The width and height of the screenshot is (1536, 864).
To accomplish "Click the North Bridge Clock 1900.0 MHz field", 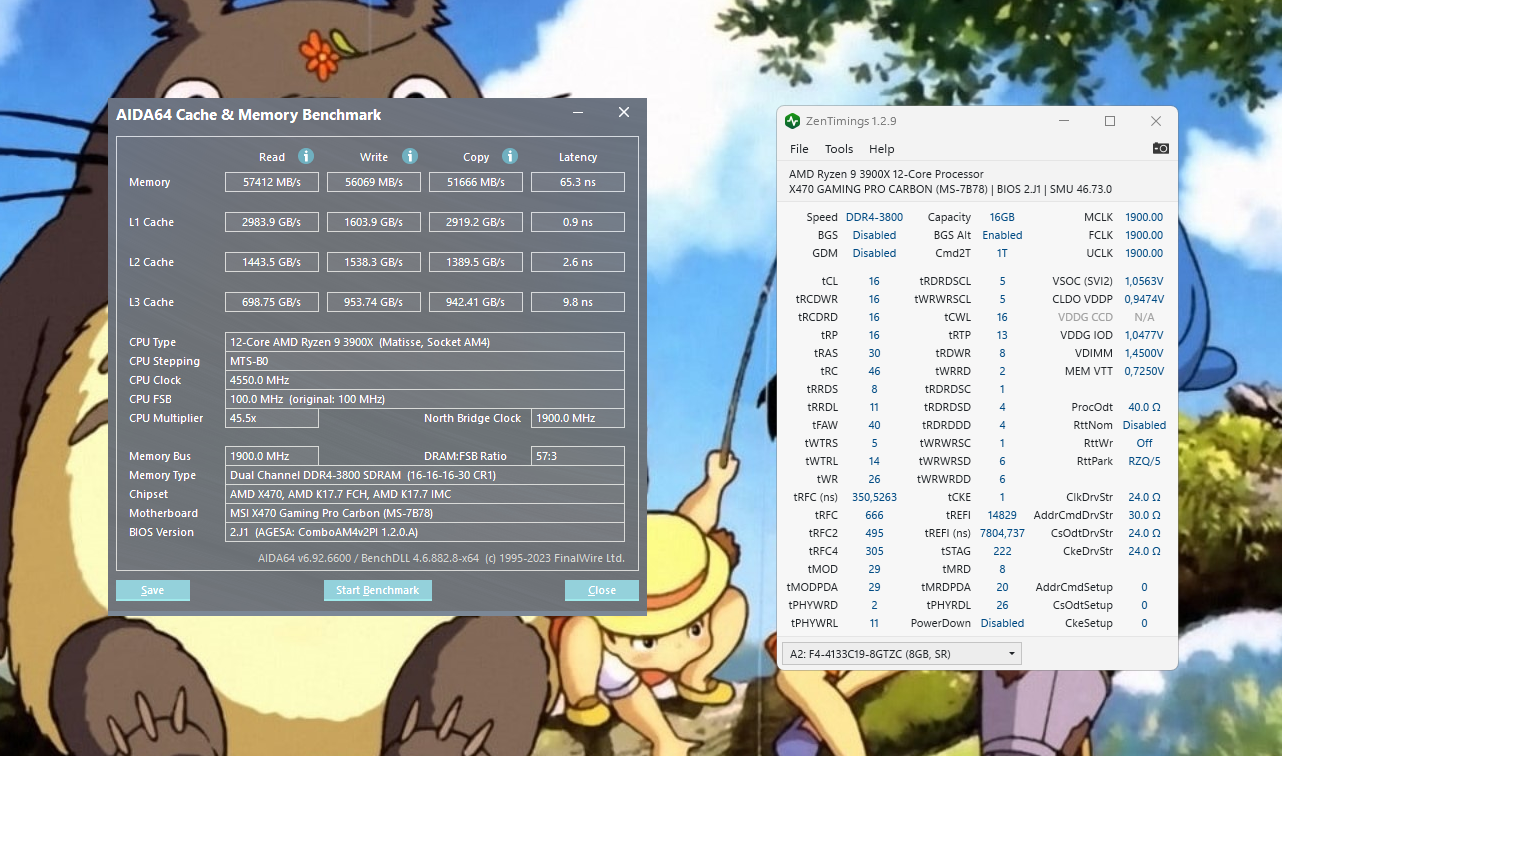I will click(578, 418).
